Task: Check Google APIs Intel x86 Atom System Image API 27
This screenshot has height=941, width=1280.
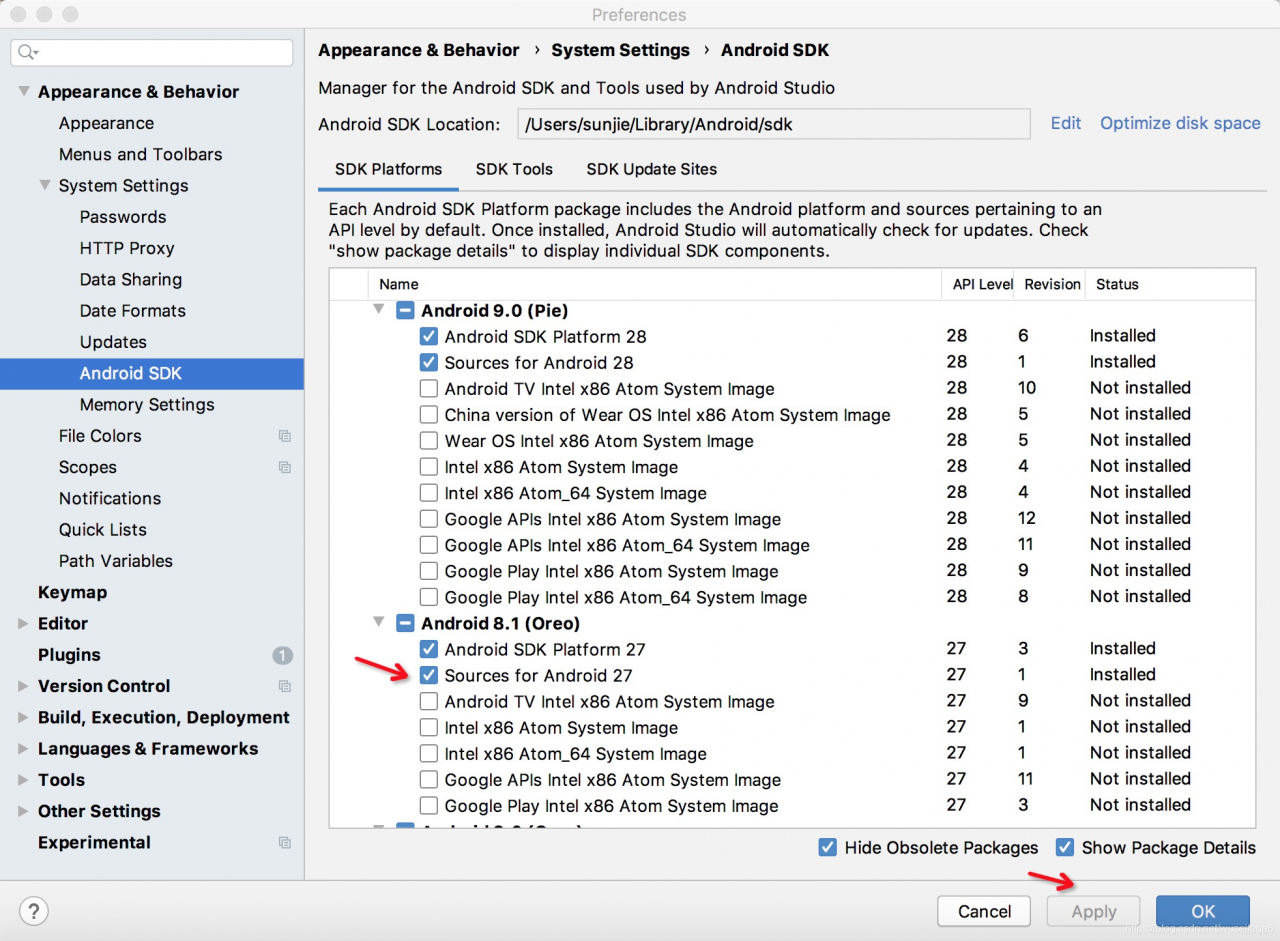Action: click(x=428, y=780)
